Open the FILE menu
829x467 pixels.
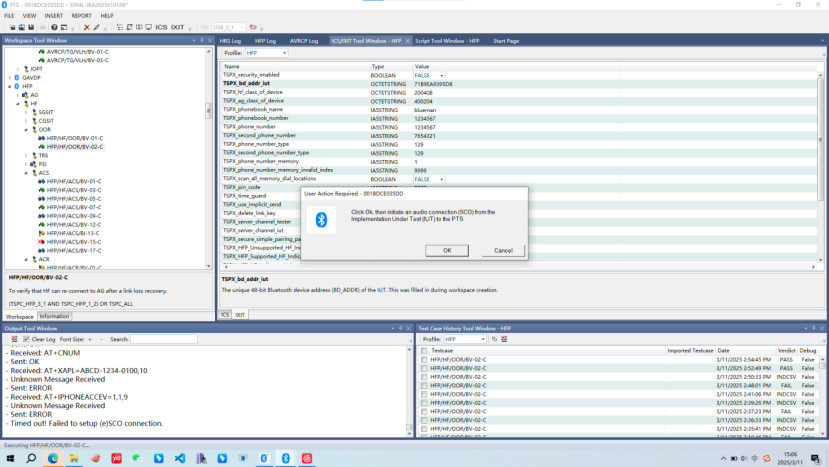point(10,16)
